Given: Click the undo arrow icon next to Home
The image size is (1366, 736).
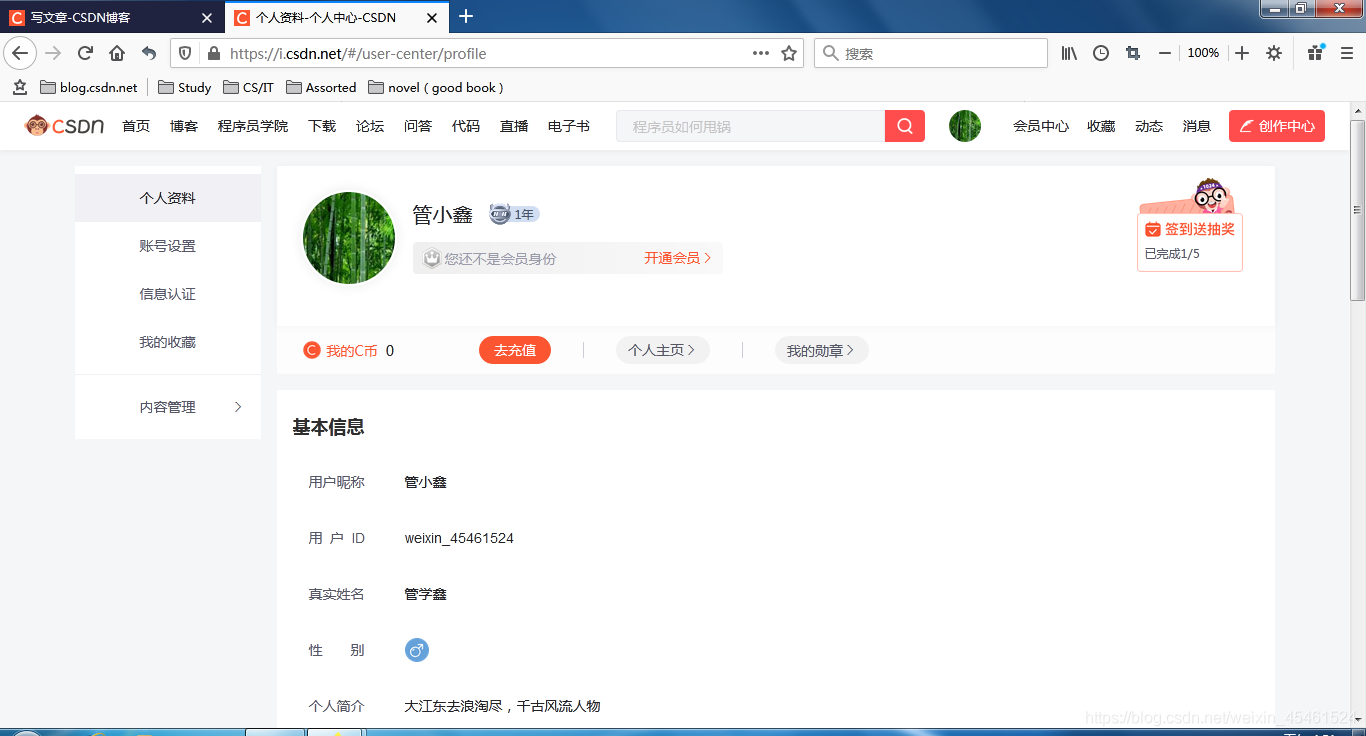Looking at the screenshot, I should click(x=149, y=53).
